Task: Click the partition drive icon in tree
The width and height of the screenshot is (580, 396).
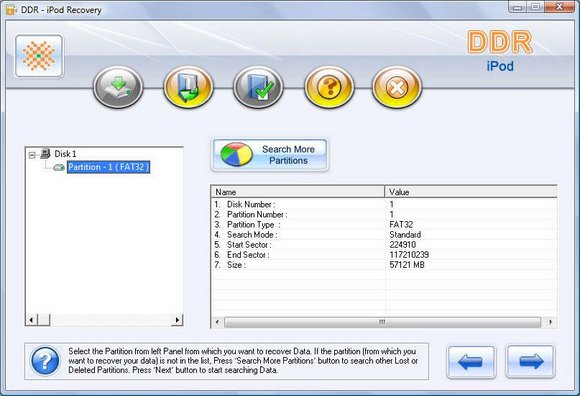Action: 58,167
